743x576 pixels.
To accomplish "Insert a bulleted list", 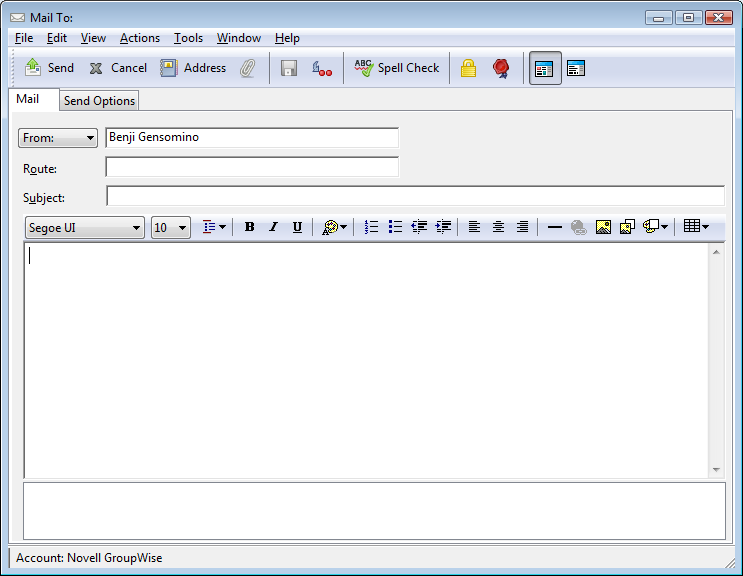I will coord(395,227).
